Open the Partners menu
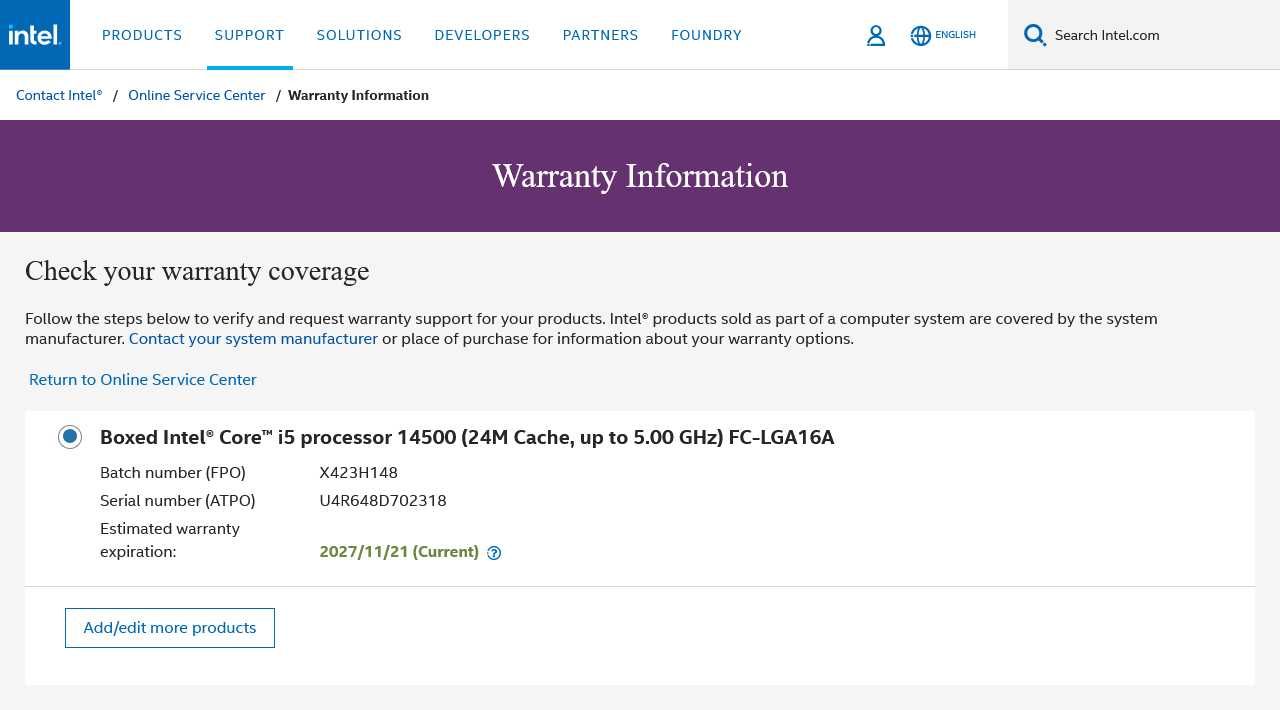The height and width of the screenshot is (710, 1280). pos(600,35)
